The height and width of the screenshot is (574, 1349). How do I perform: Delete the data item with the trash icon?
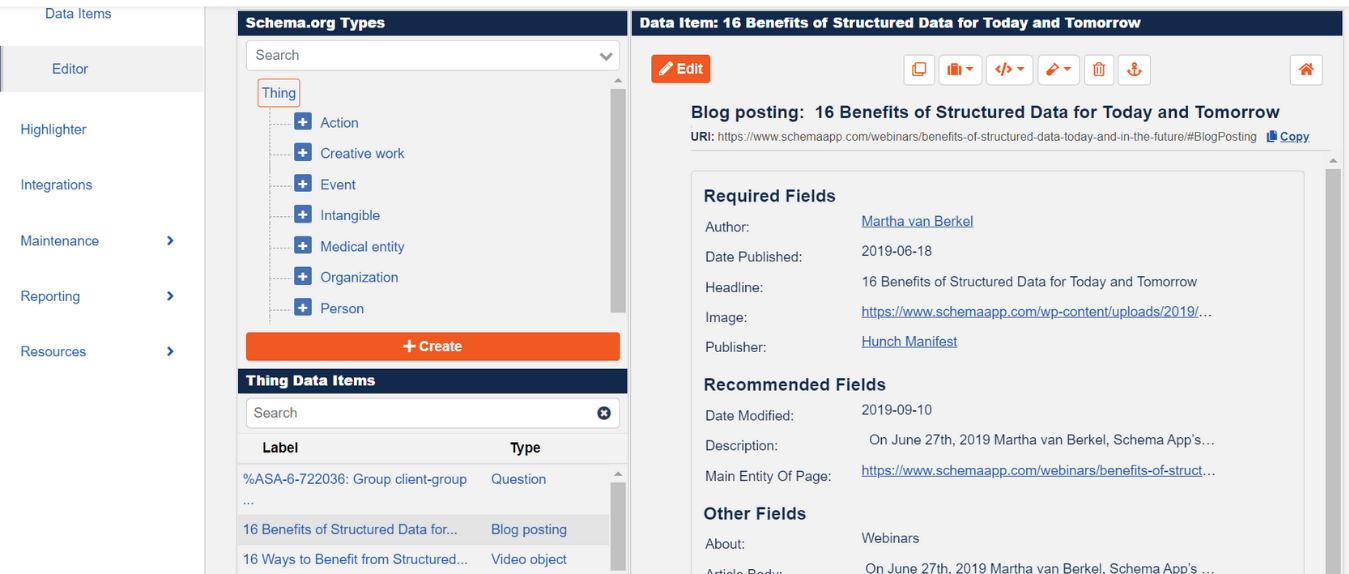point(1099,69)
